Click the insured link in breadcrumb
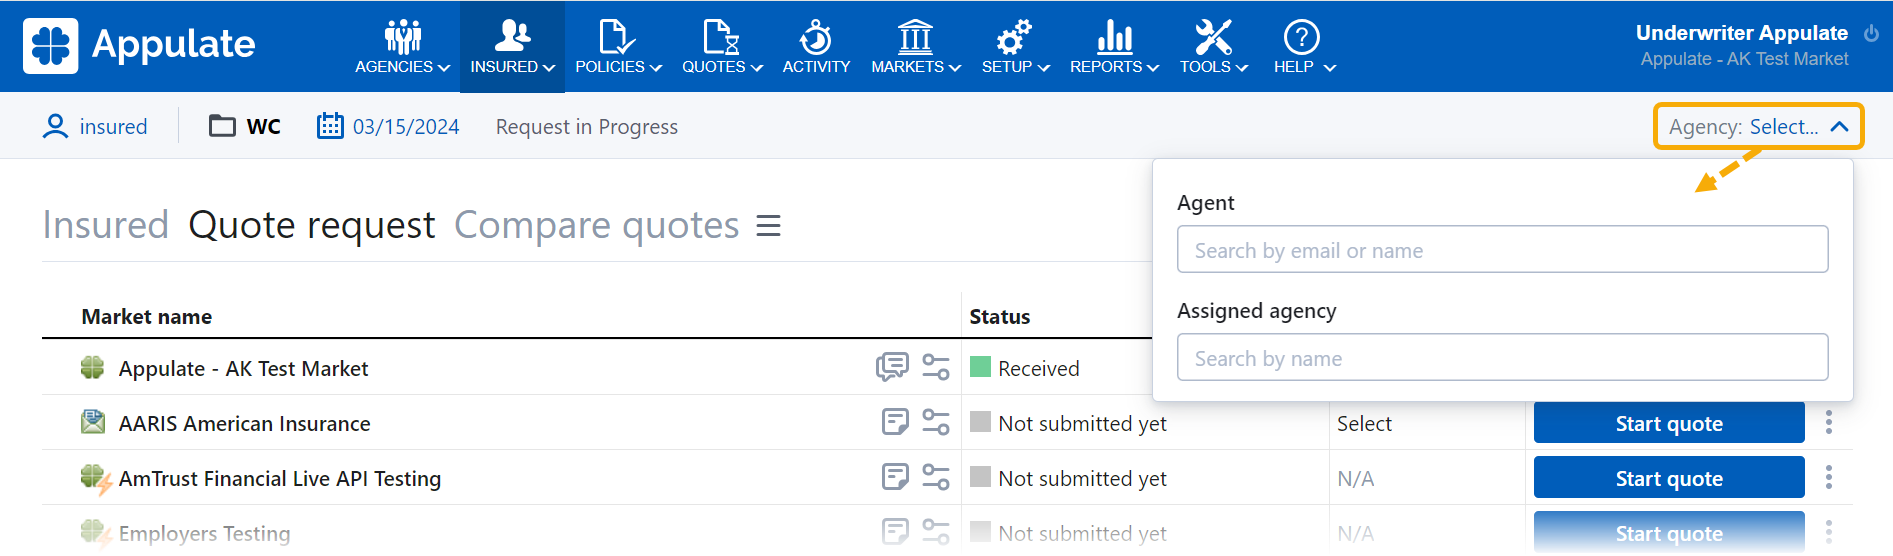1893x556 pixels. 112,127
